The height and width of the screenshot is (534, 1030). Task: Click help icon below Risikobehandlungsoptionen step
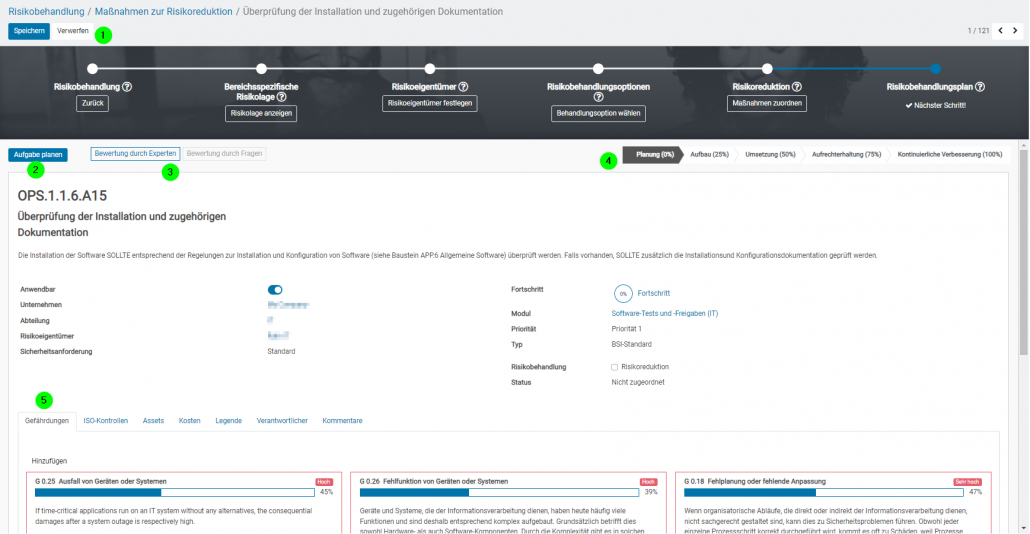[x=598, y=98]
